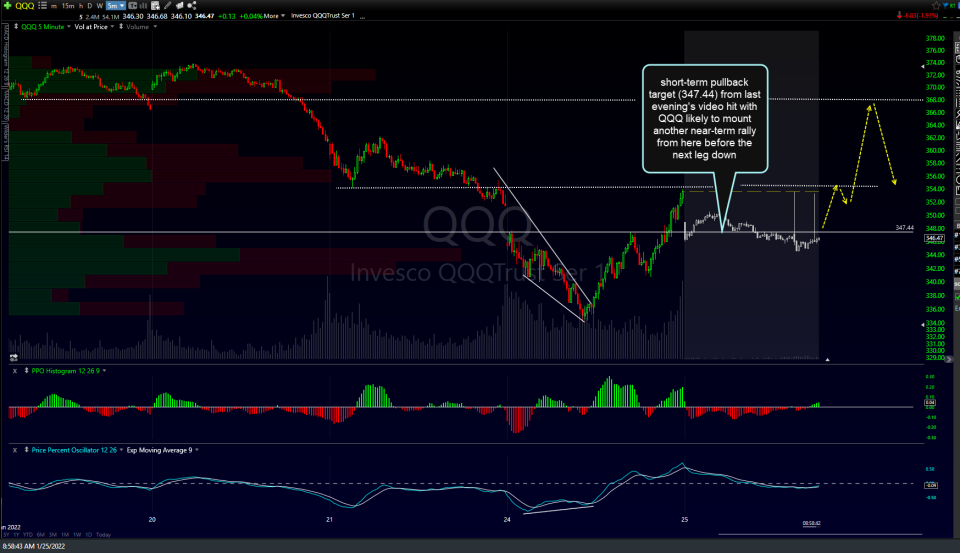Open the symbol list icon beside QQQ
This screenshot has width=960, height=553.
point(42,6)
